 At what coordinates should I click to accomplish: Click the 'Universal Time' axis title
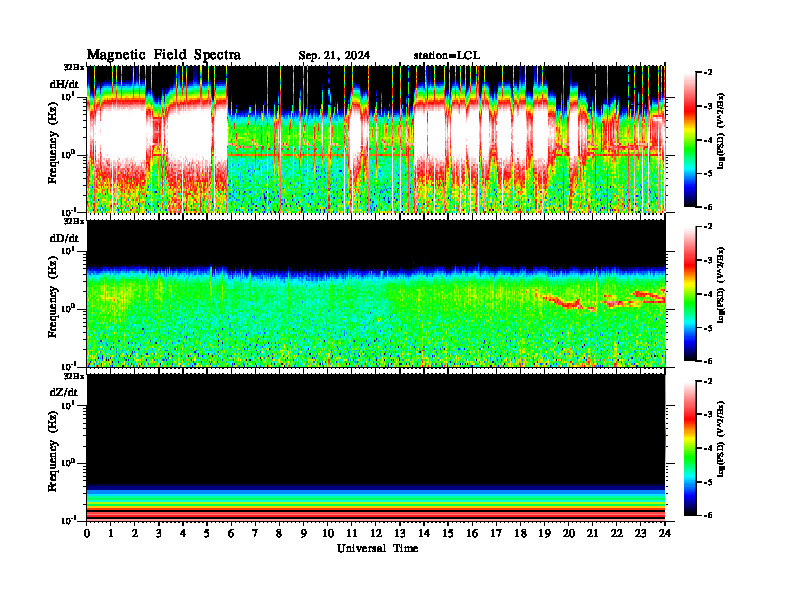click(377, 548)
